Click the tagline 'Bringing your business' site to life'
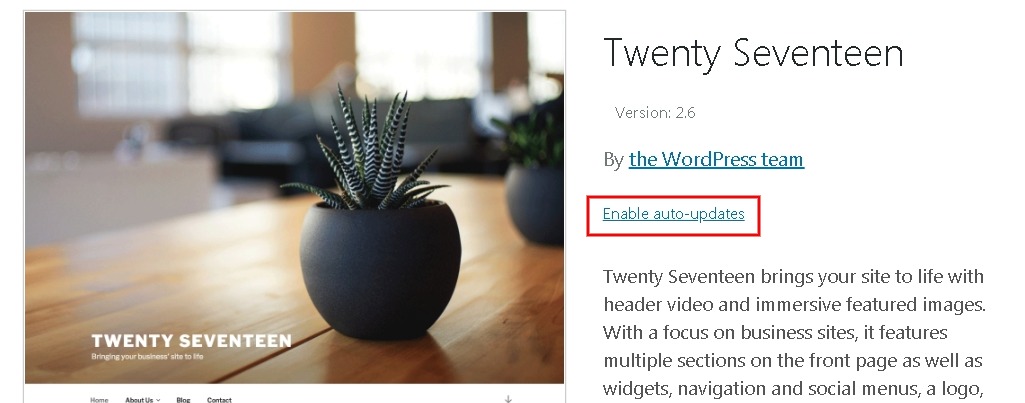This screenshot has height=403, width=1025. click(147, 357)
